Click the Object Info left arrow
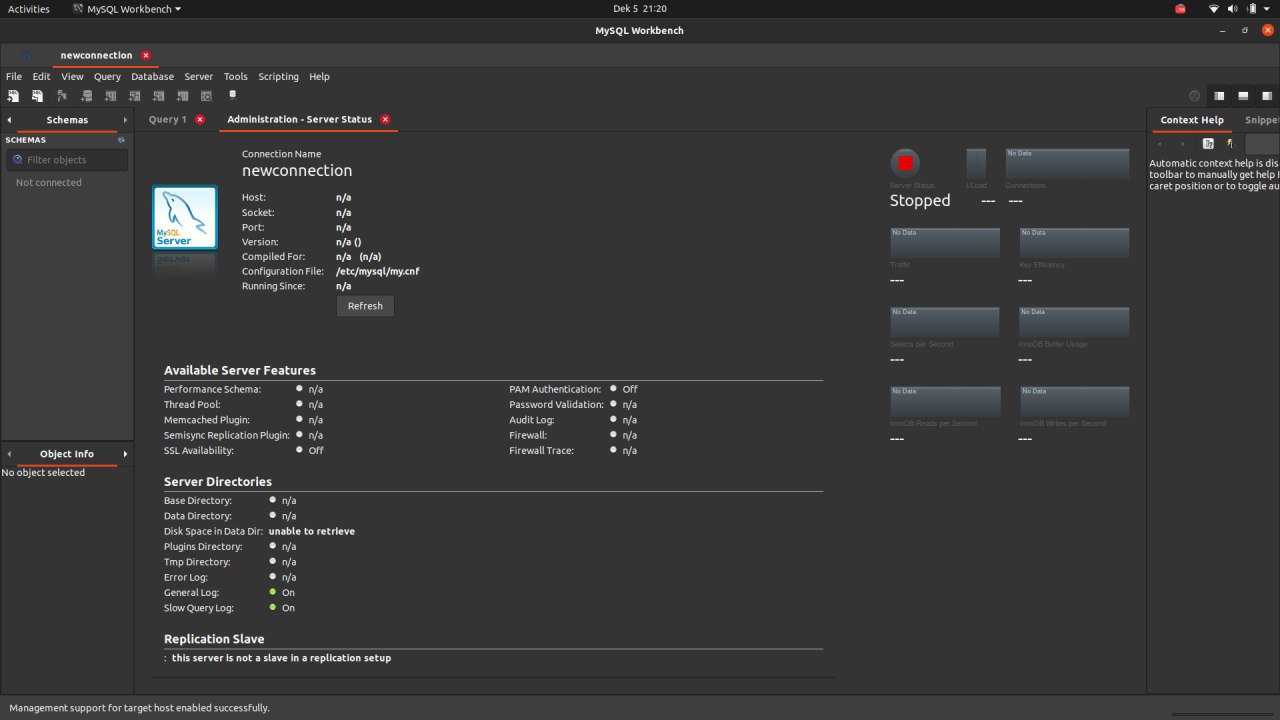Image resolution: width=1280 pixels, height=720 pixels. [x=9, y=454]
